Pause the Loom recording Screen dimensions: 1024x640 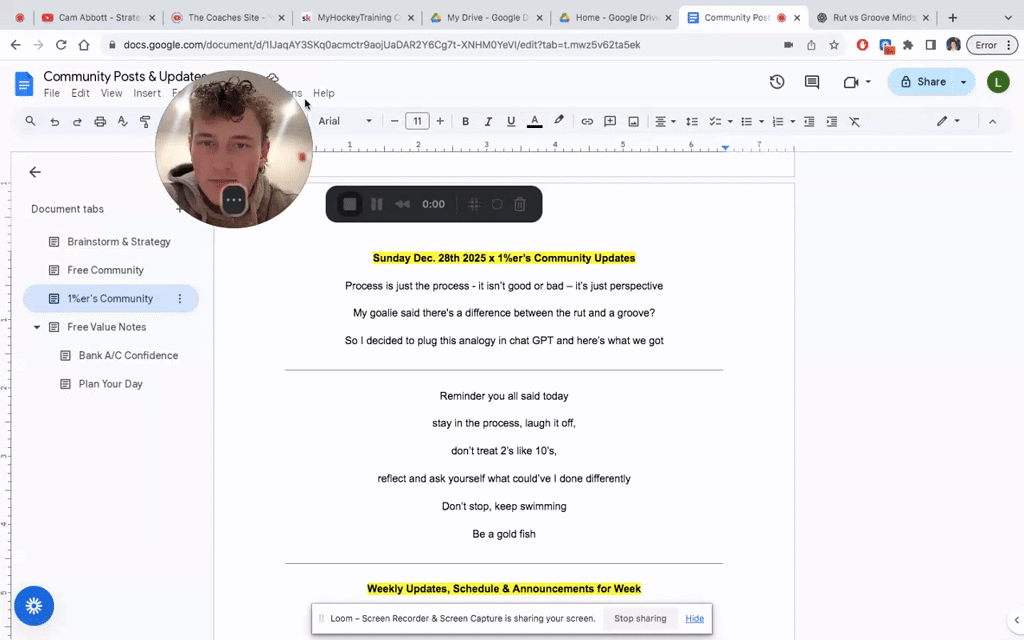point(377,204)
